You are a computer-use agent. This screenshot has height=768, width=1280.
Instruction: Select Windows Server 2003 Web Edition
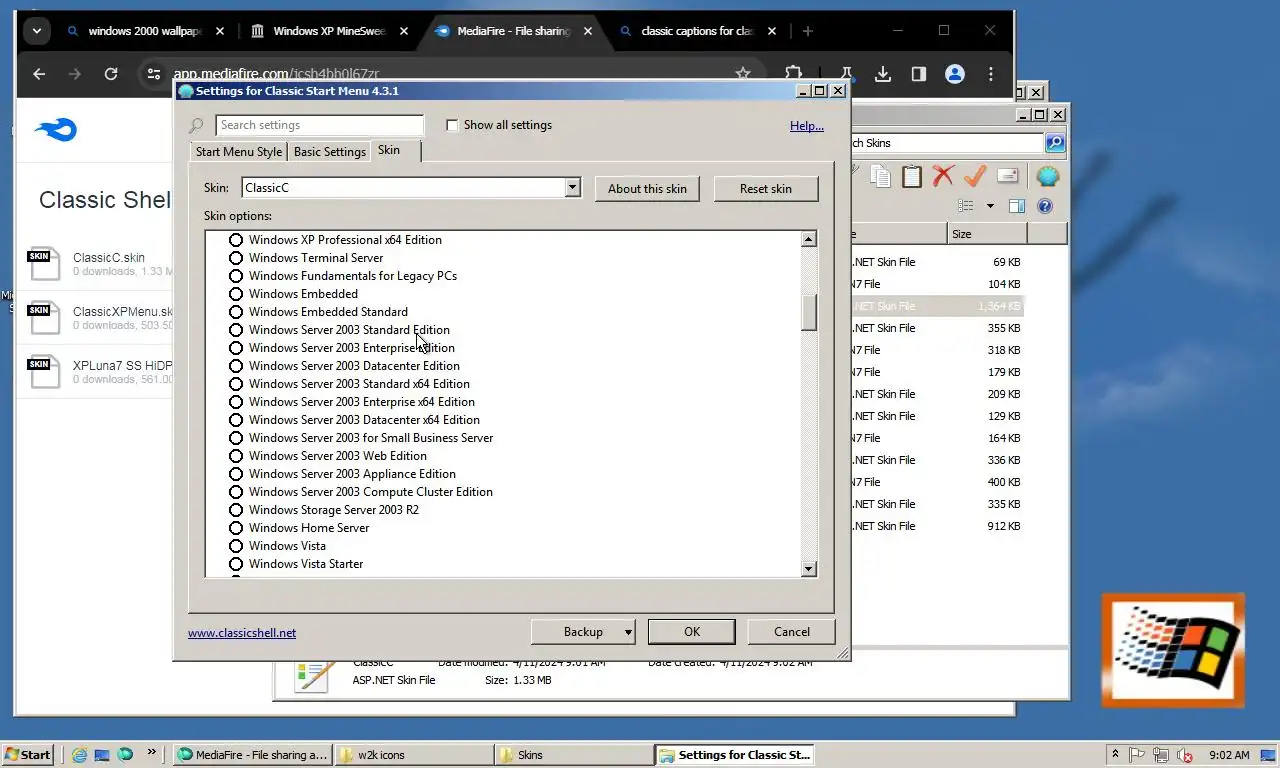(x=236, y=456)
